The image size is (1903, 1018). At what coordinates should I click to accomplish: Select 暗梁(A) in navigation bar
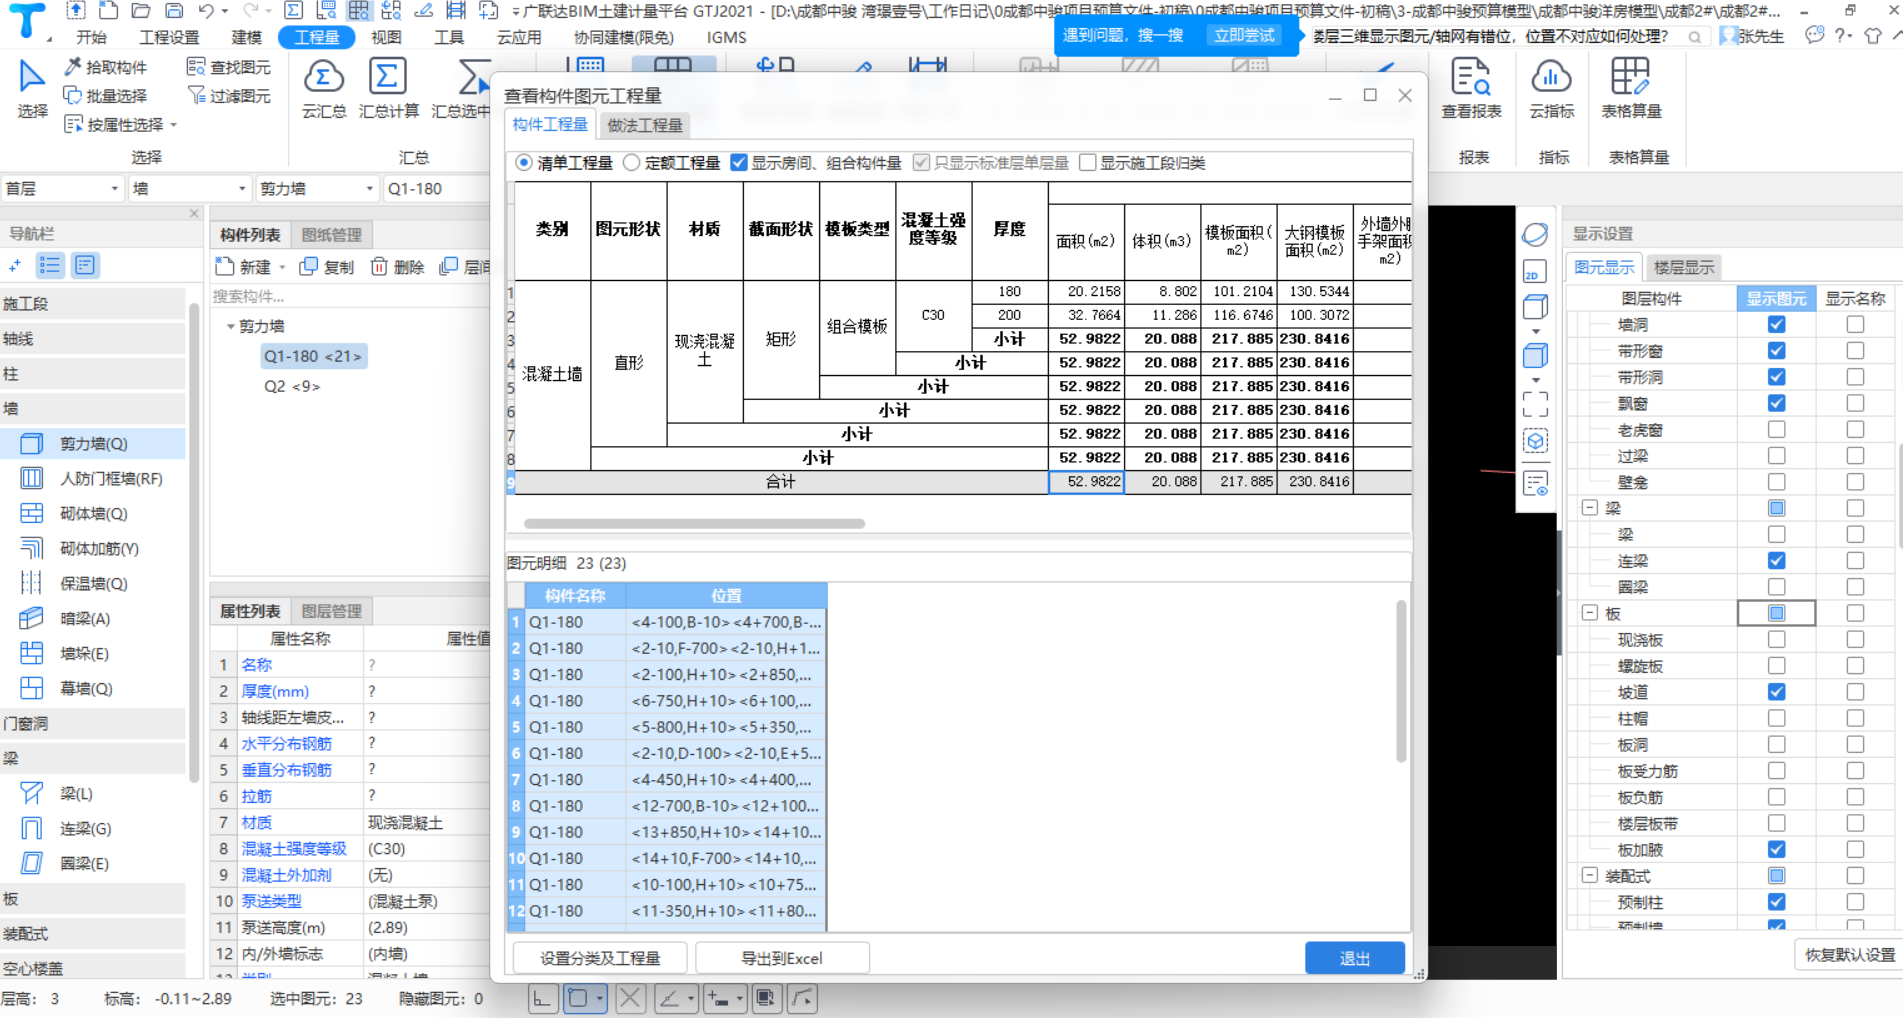(x=93, y=619)
